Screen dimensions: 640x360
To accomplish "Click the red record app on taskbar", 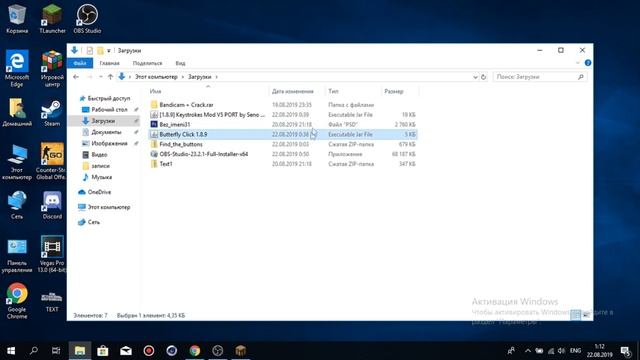I will click(149, 351).
